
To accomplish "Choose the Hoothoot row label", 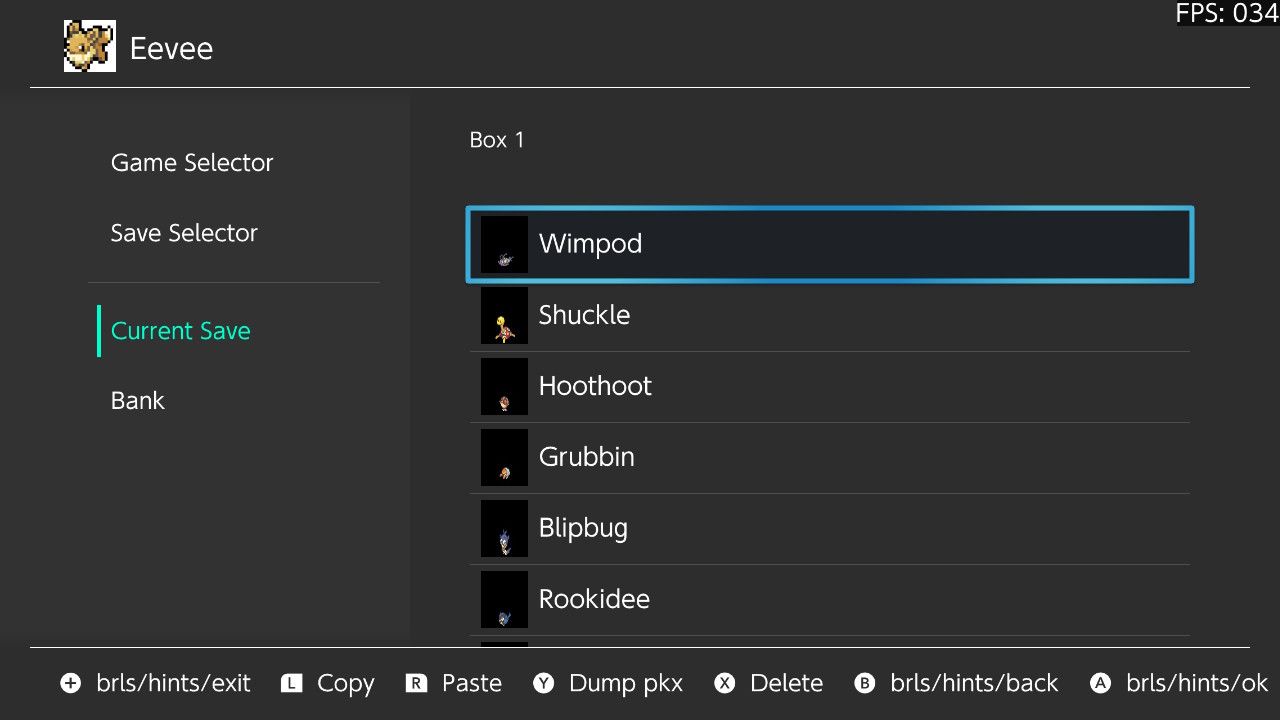I will tap(595, 386).
